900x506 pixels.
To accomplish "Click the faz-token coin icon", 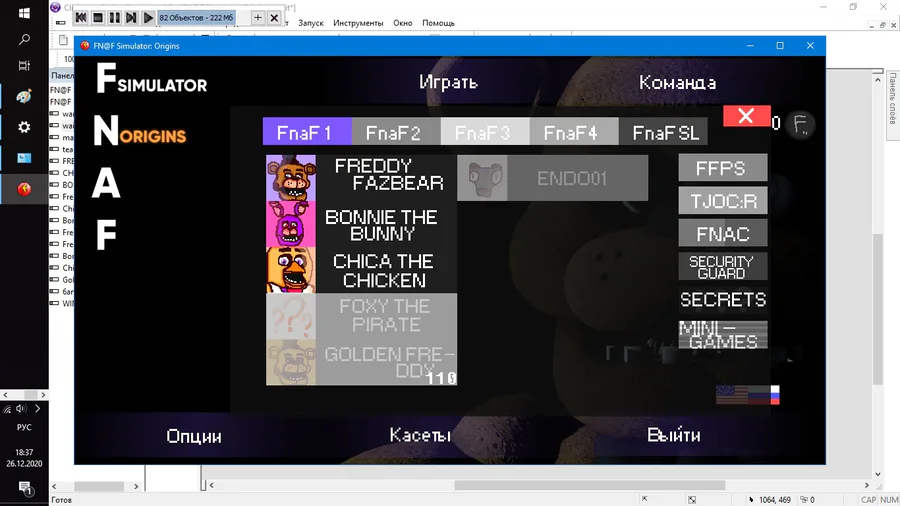I will click(801, 123).
